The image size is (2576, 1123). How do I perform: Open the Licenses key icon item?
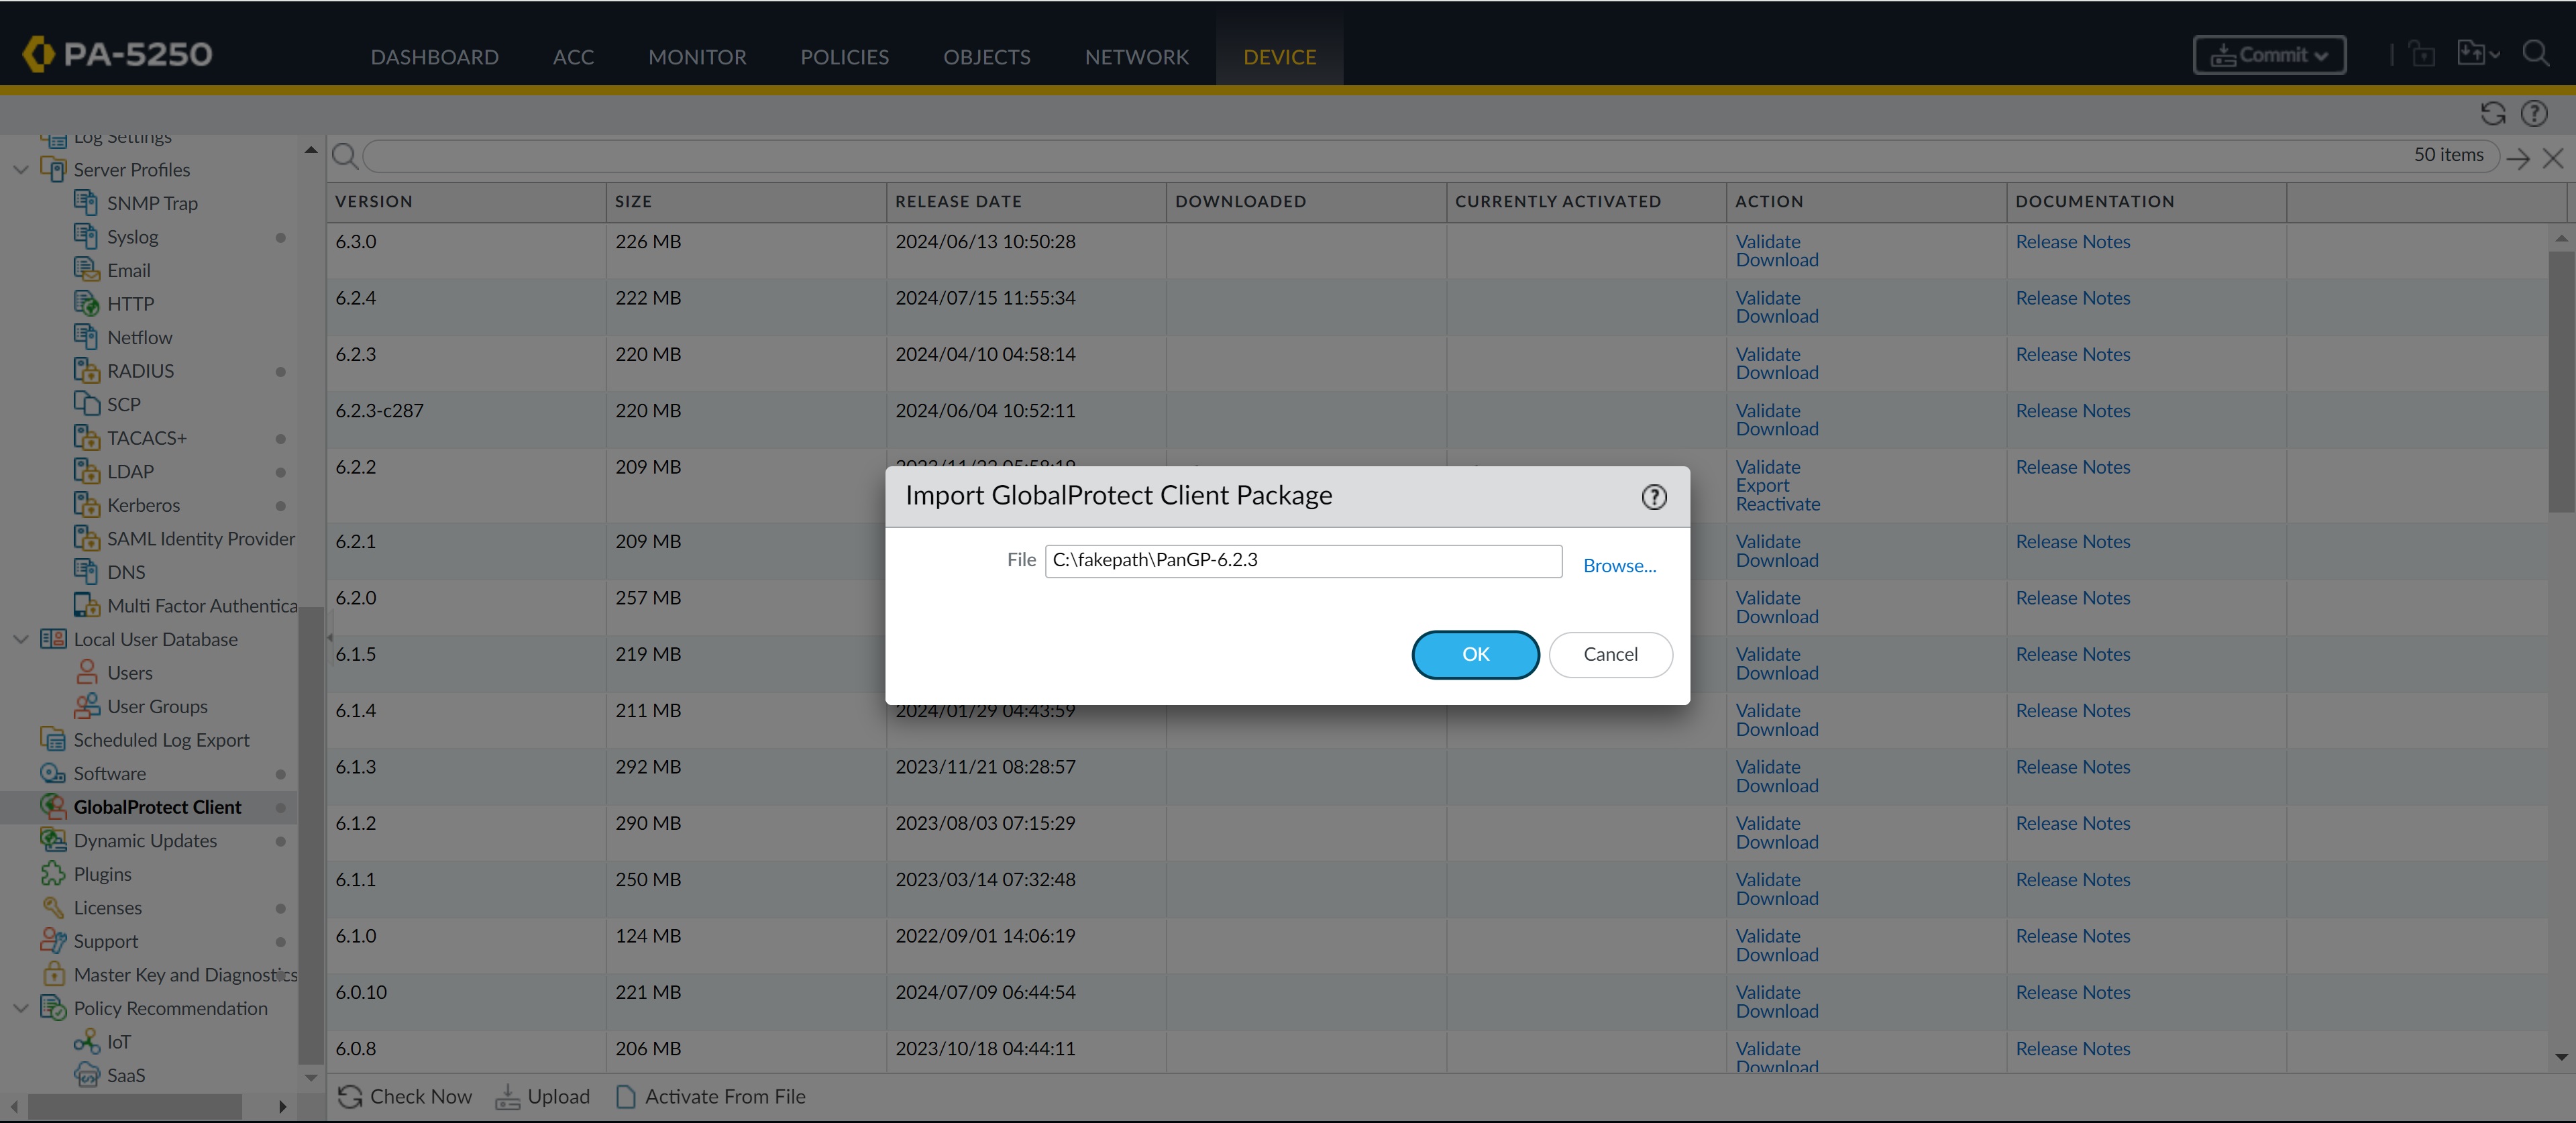pos(53,907)
